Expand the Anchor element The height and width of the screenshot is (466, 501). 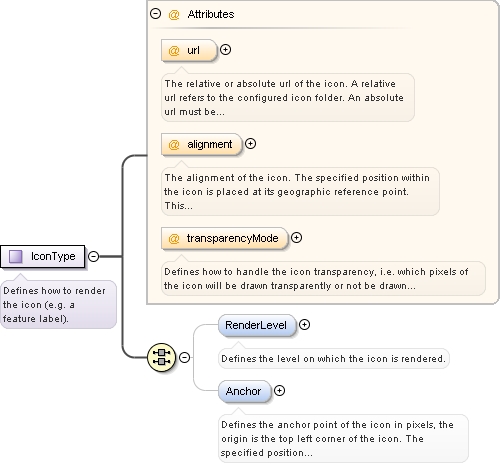pos(279,391)
